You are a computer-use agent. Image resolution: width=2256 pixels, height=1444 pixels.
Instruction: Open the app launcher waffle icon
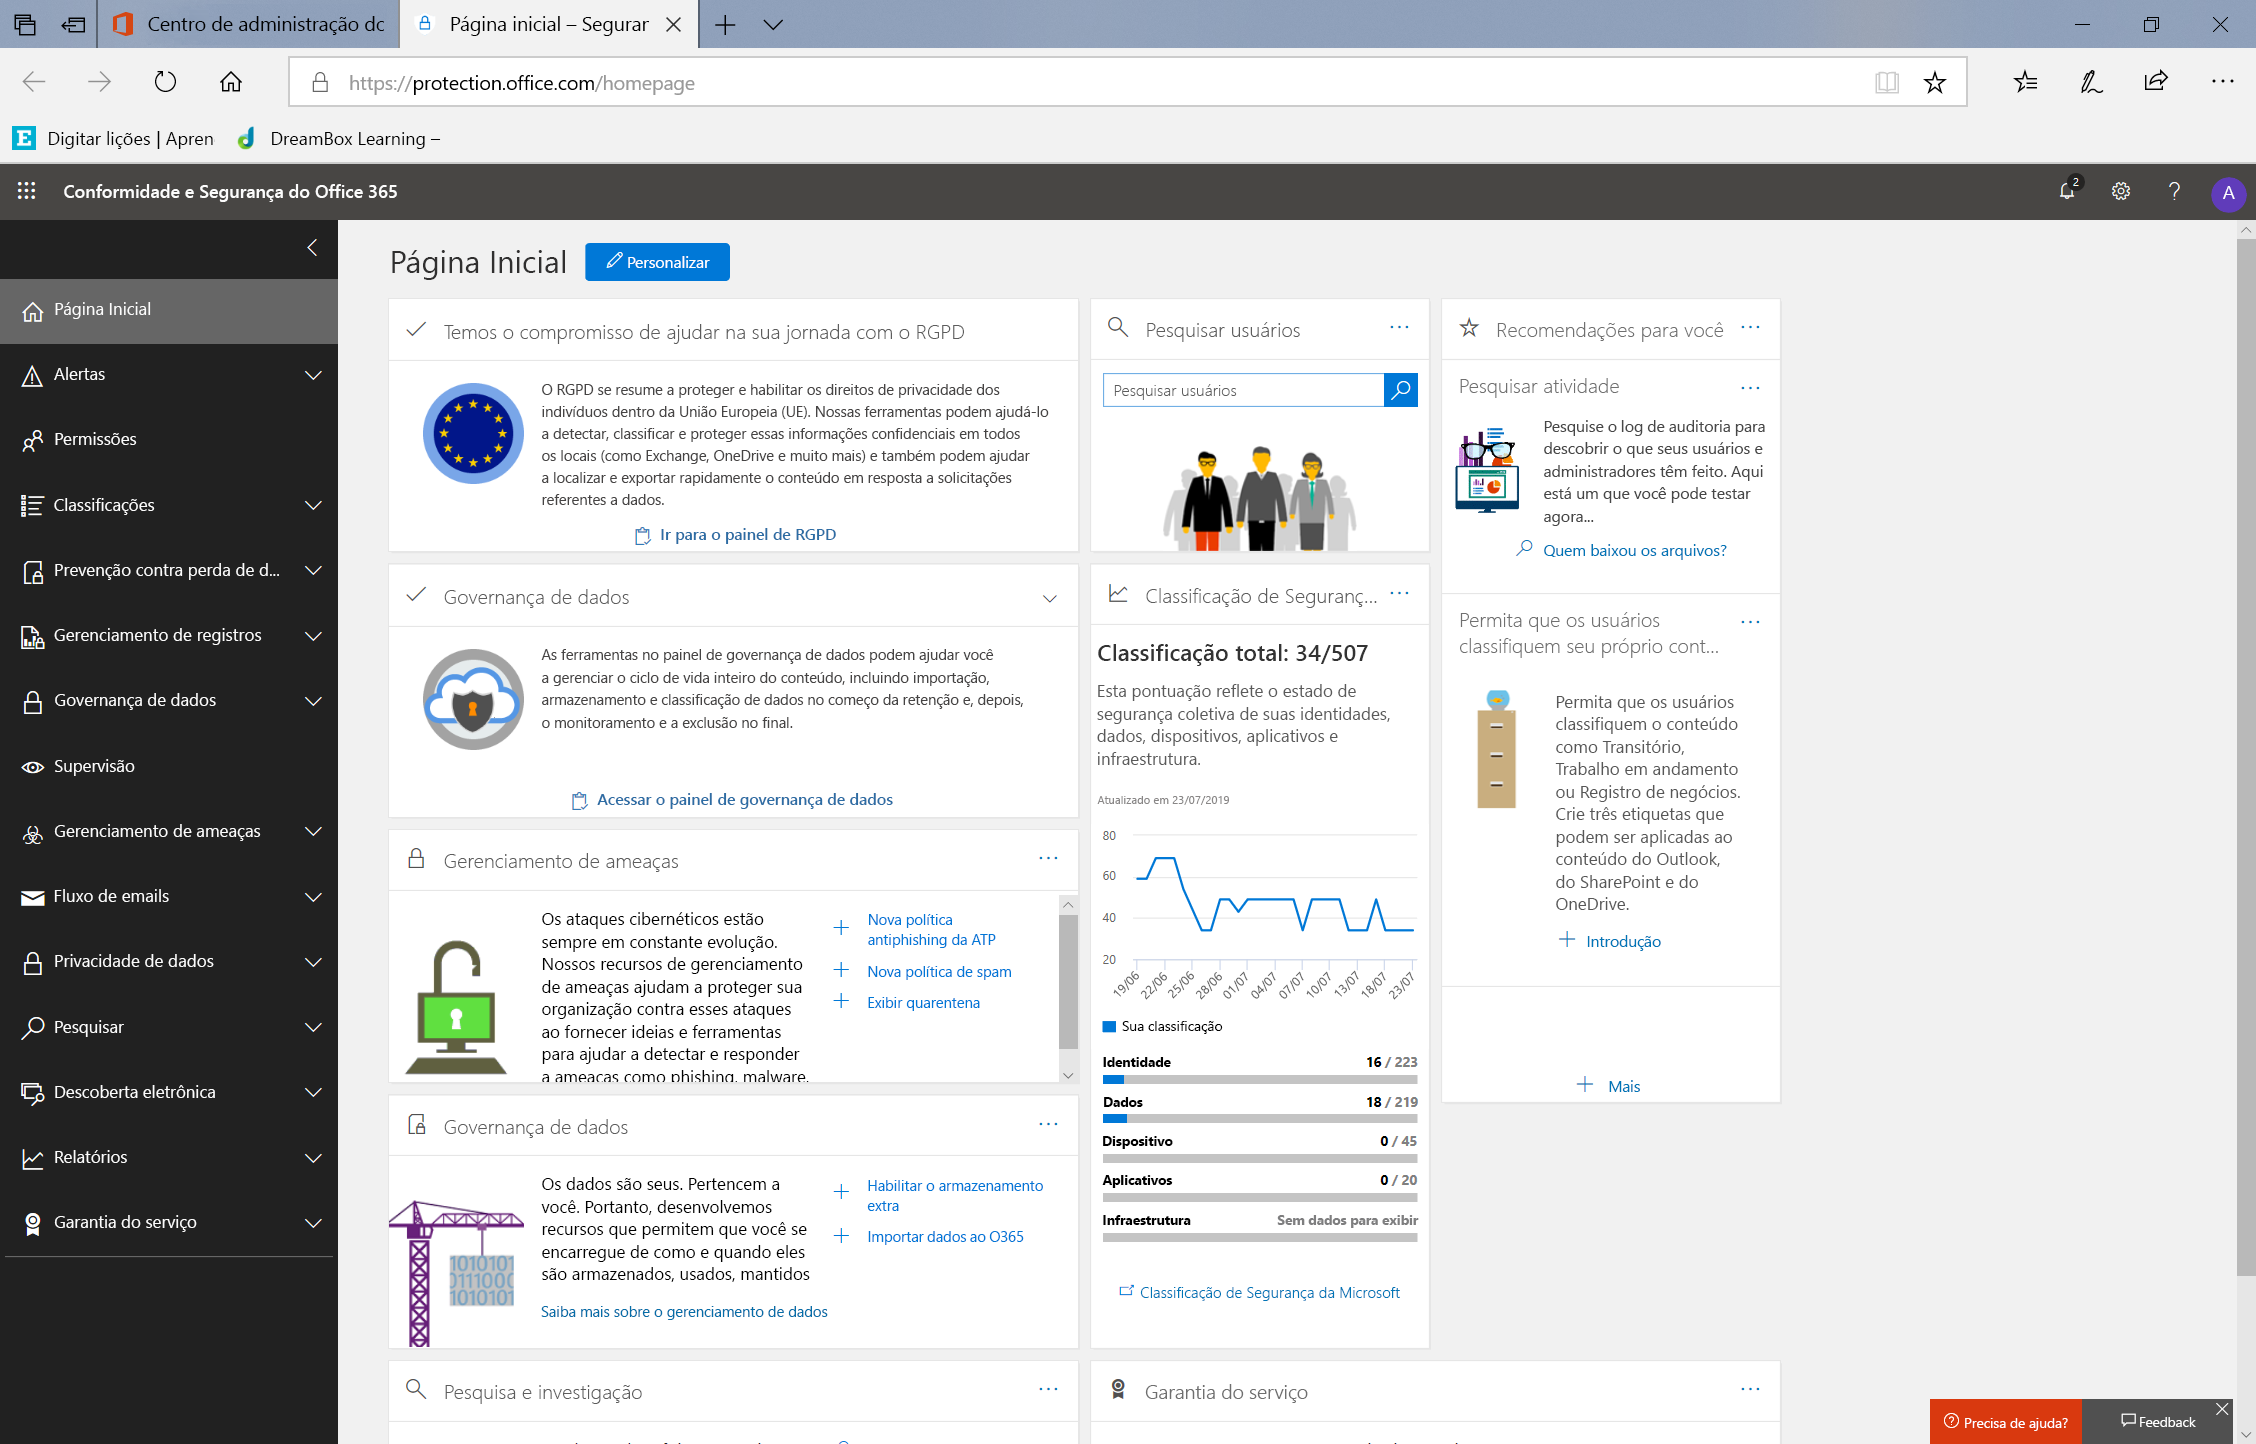click(27, 191)
